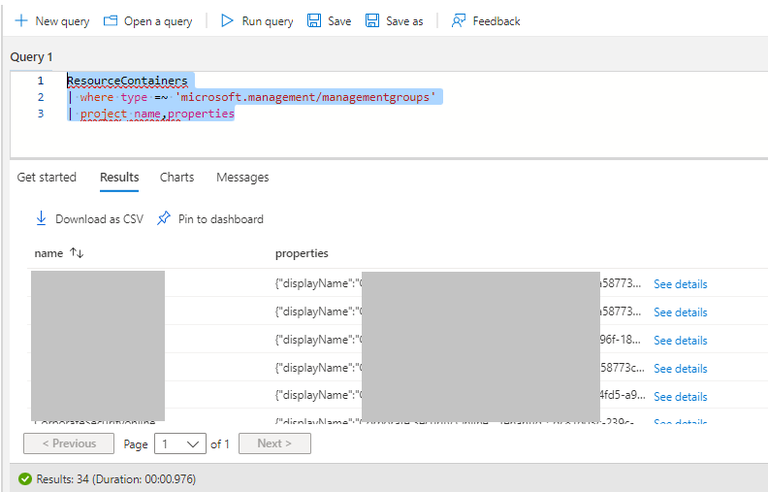Click the project name,properties line
Viewport: 768px width, 492px height.
[x=151, y=114]
